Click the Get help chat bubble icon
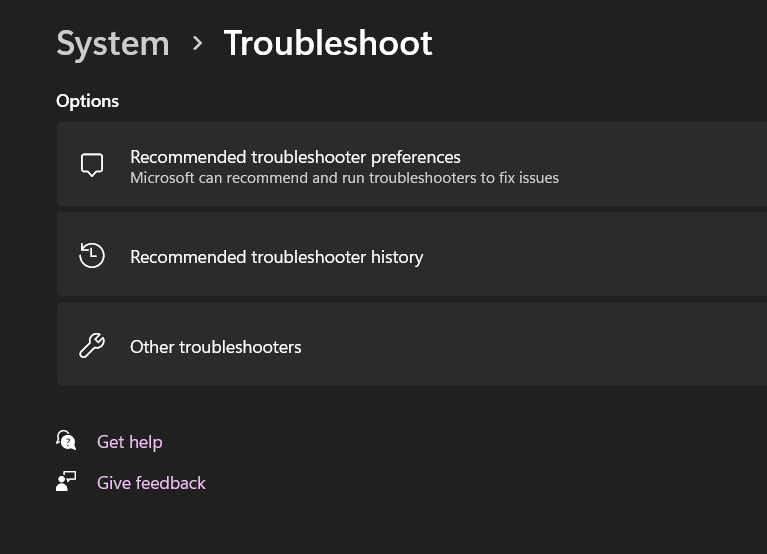Screen dimensions: 767x554 [66, 440]
